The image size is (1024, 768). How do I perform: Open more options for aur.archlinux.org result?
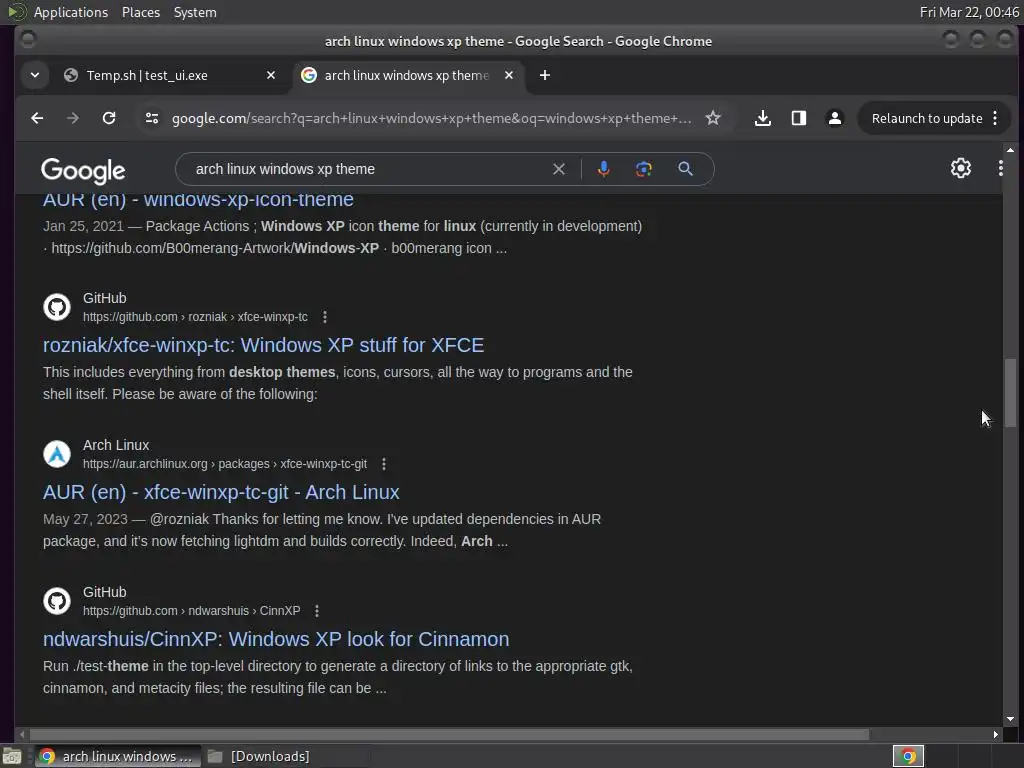click(x=384, y=464)
